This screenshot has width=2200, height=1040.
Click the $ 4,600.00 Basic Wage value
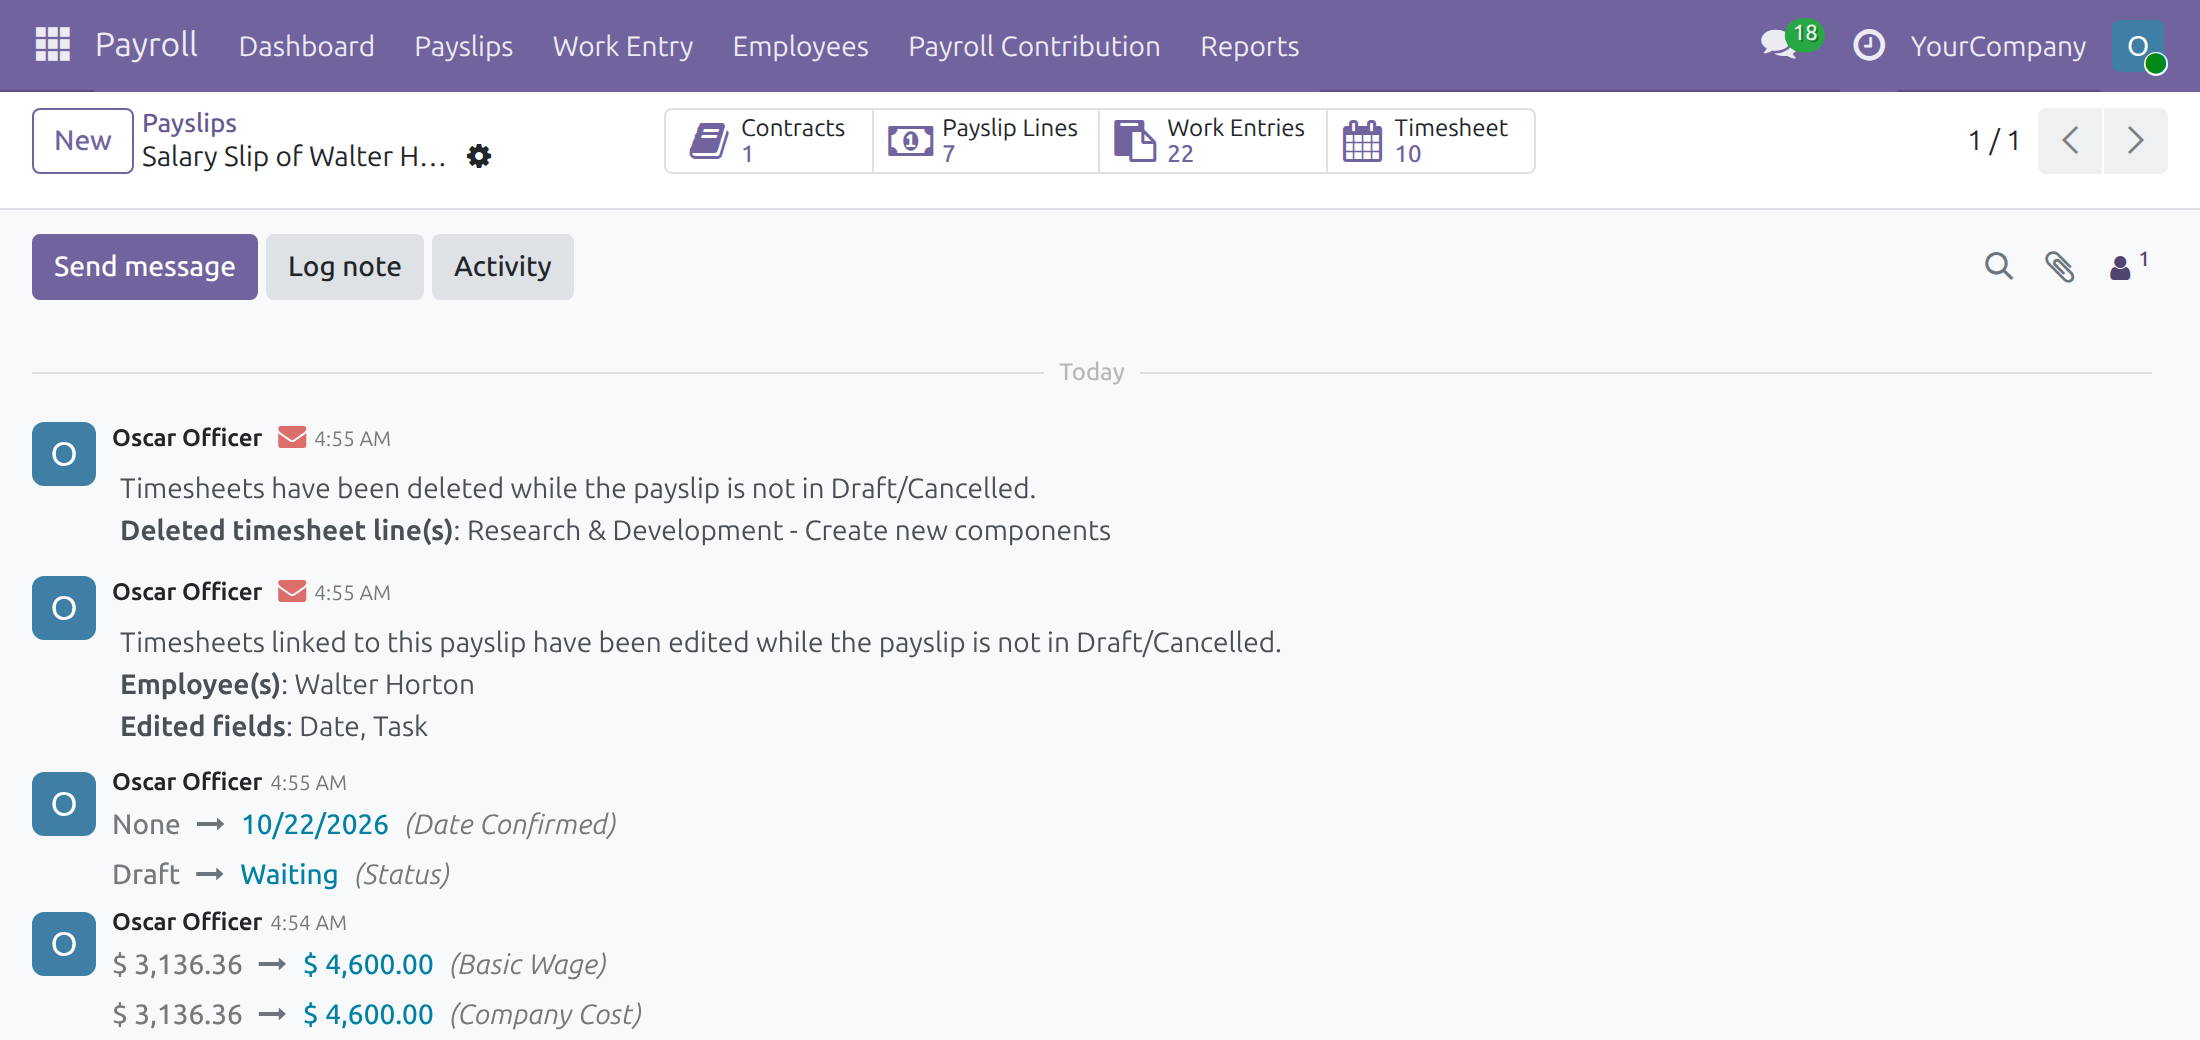(368, 965)
